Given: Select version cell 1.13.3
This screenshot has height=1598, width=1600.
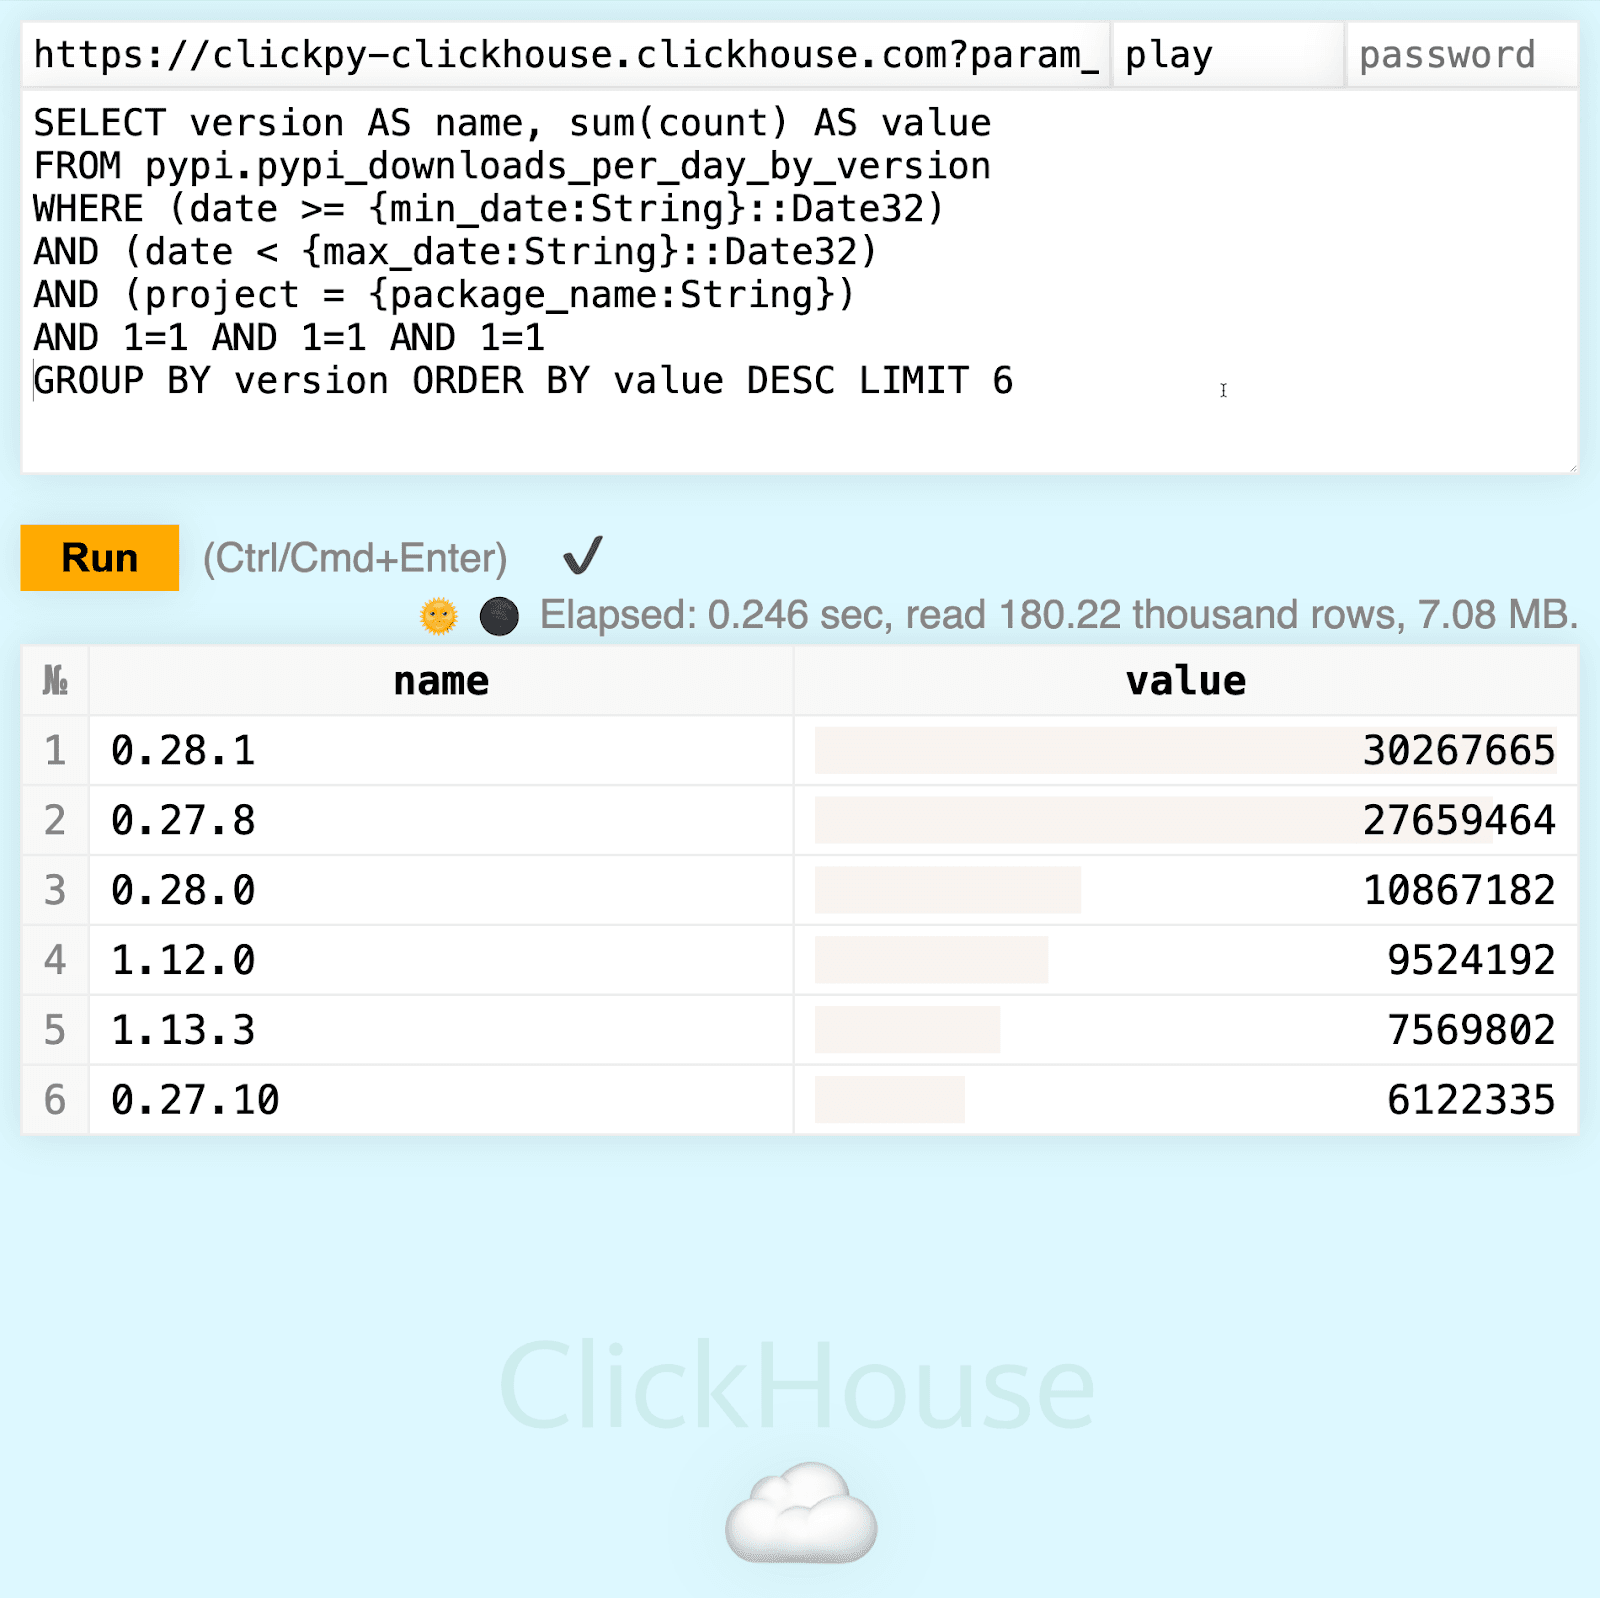Looking at the screenshot, I should [x=441, y=1030].
